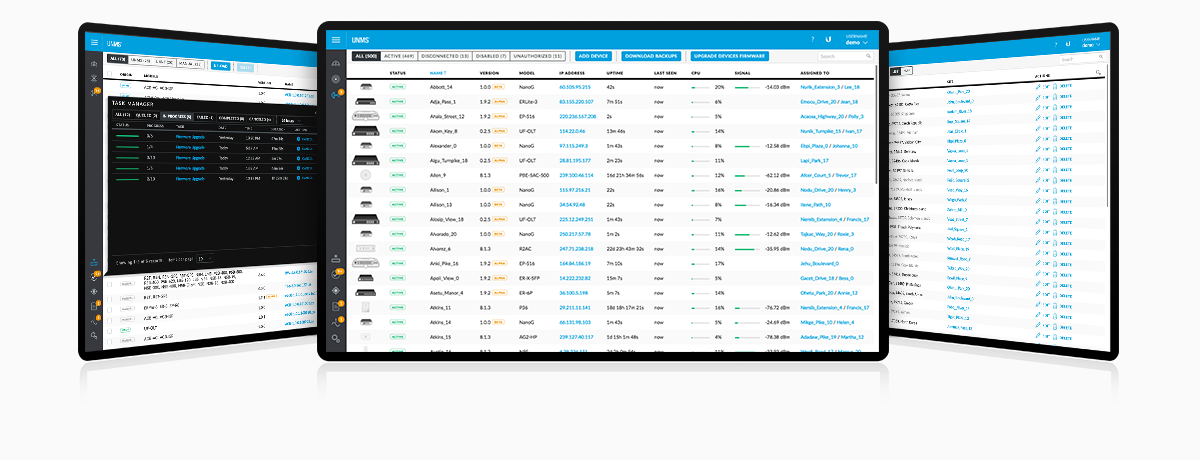Sort the table by Name column
Viewport: 1200px width, 460px height.
coord(437,73)
